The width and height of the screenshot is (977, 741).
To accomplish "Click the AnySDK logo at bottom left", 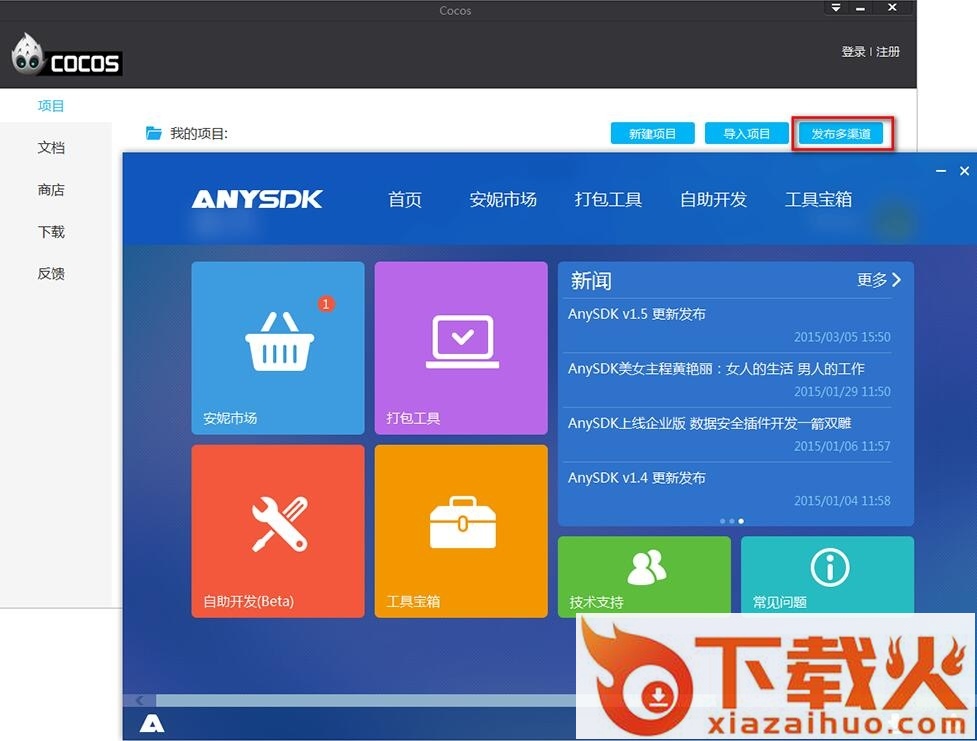I will click(x=152, y=724).
